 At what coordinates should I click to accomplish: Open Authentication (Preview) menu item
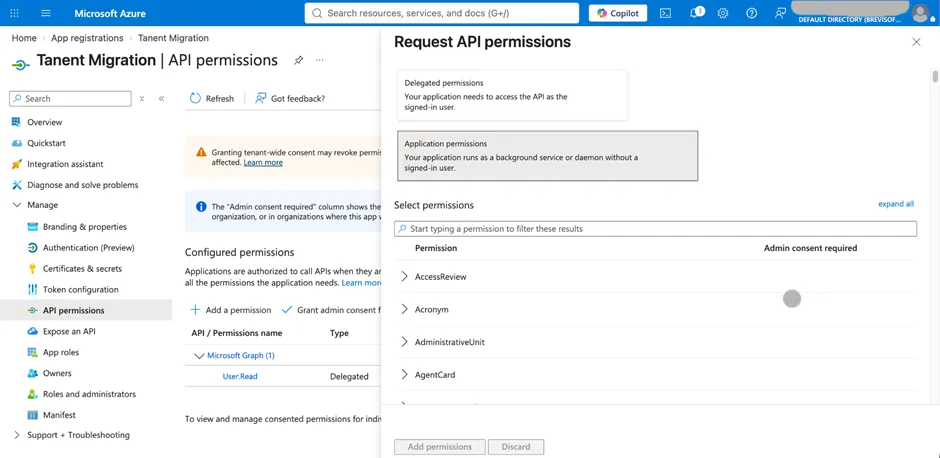(89, 248)
